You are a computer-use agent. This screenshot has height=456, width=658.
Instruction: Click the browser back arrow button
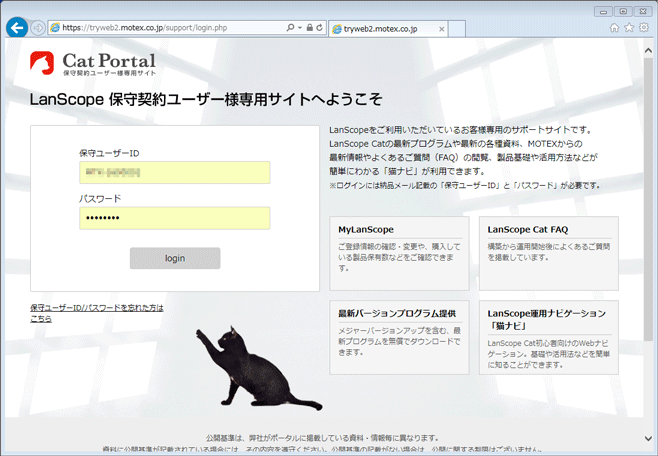[17, 28]
